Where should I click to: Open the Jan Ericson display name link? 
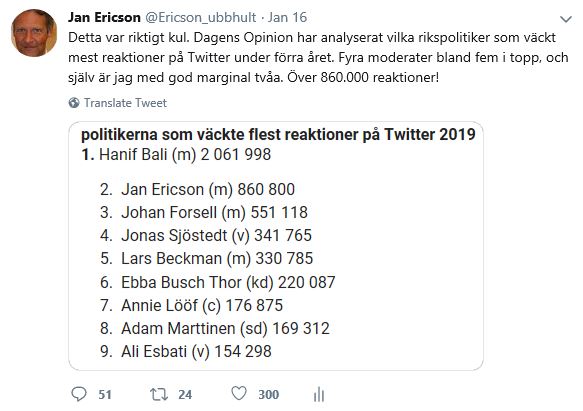tap(104, 17)
